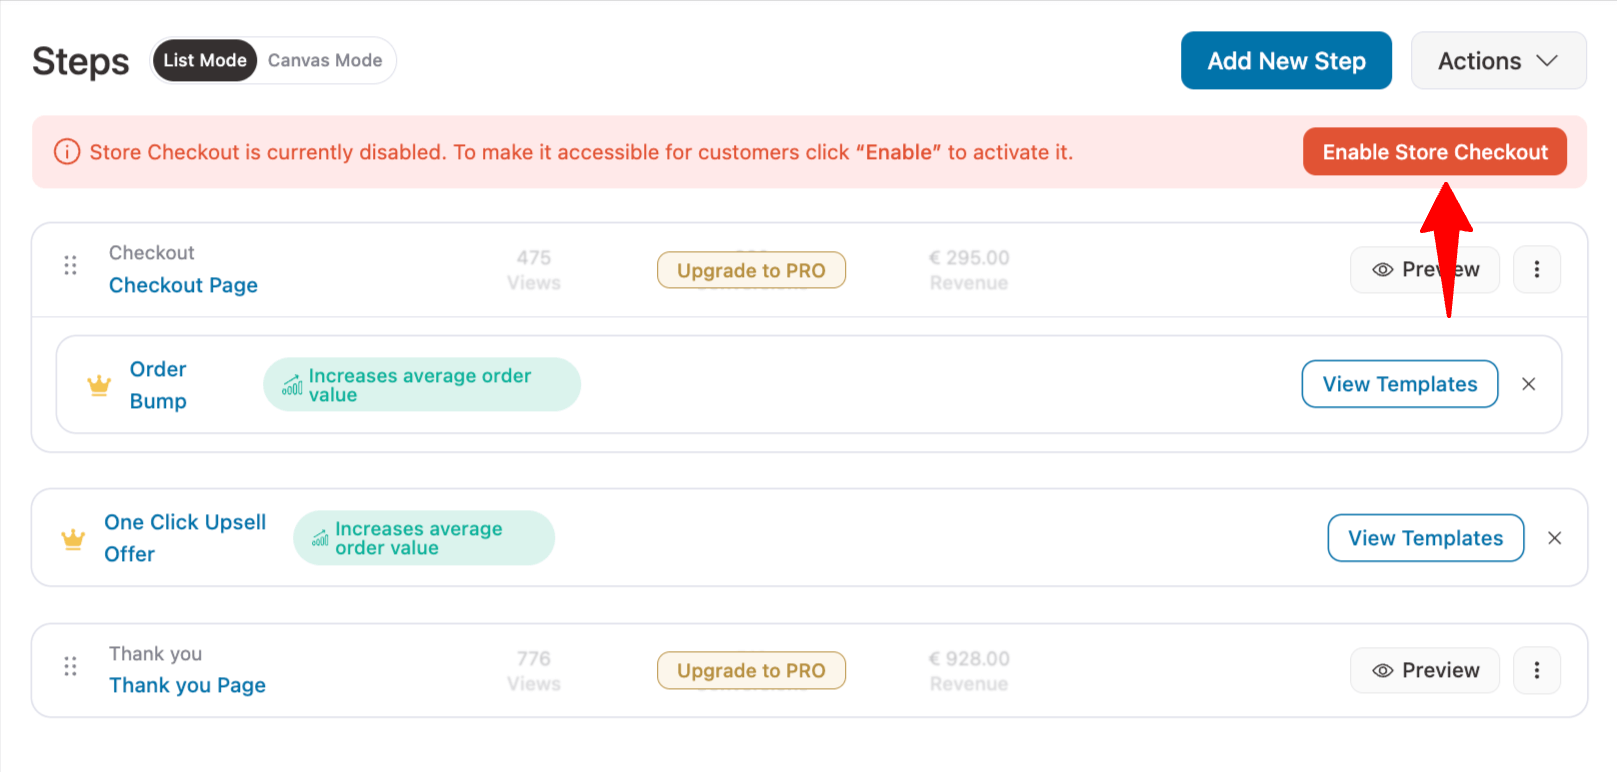Click the crown icon beside One Click Upsell
This screenshot has height=772, width=1617.
[x=73, y=540]
